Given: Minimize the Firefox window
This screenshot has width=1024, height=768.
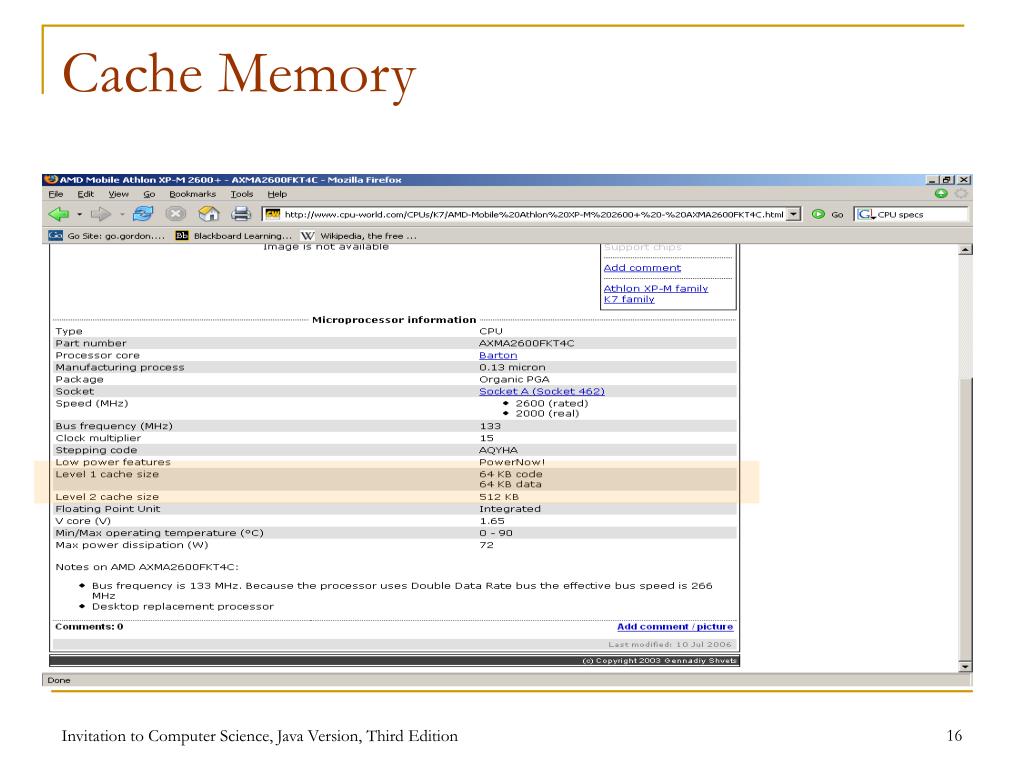Looking at the screenshot, I should [x=932, y=180].
